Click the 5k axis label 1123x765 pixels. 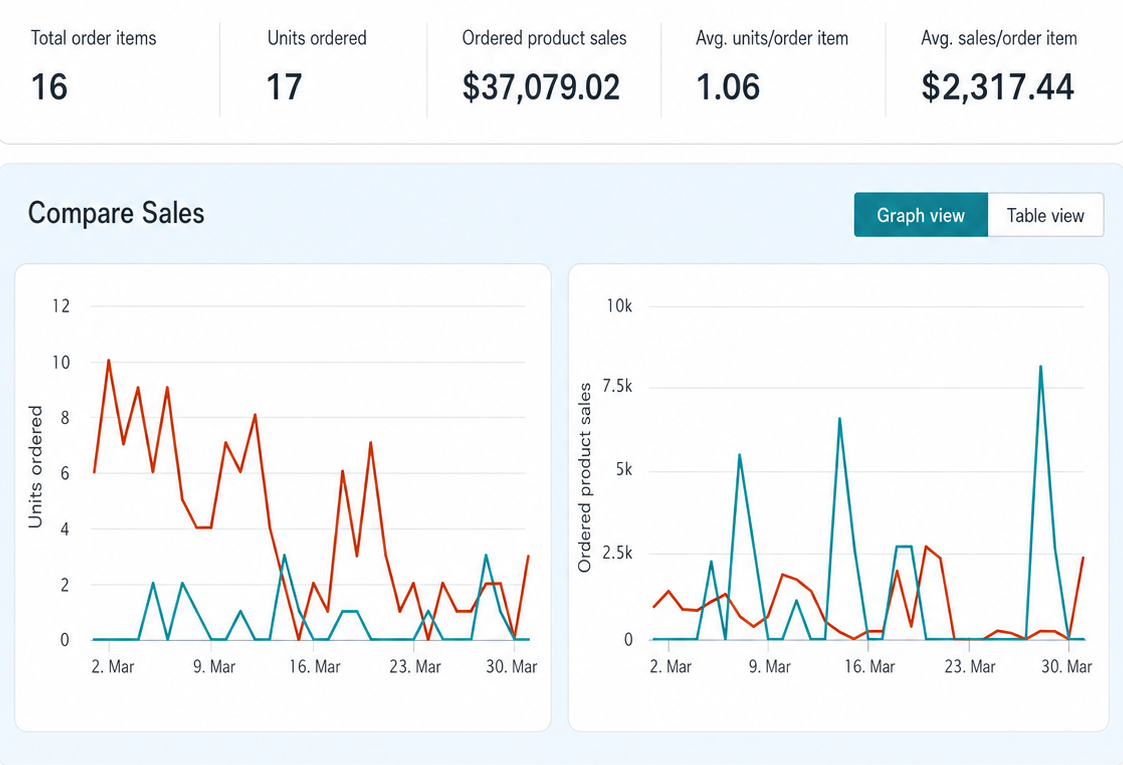tap(624, 470)
